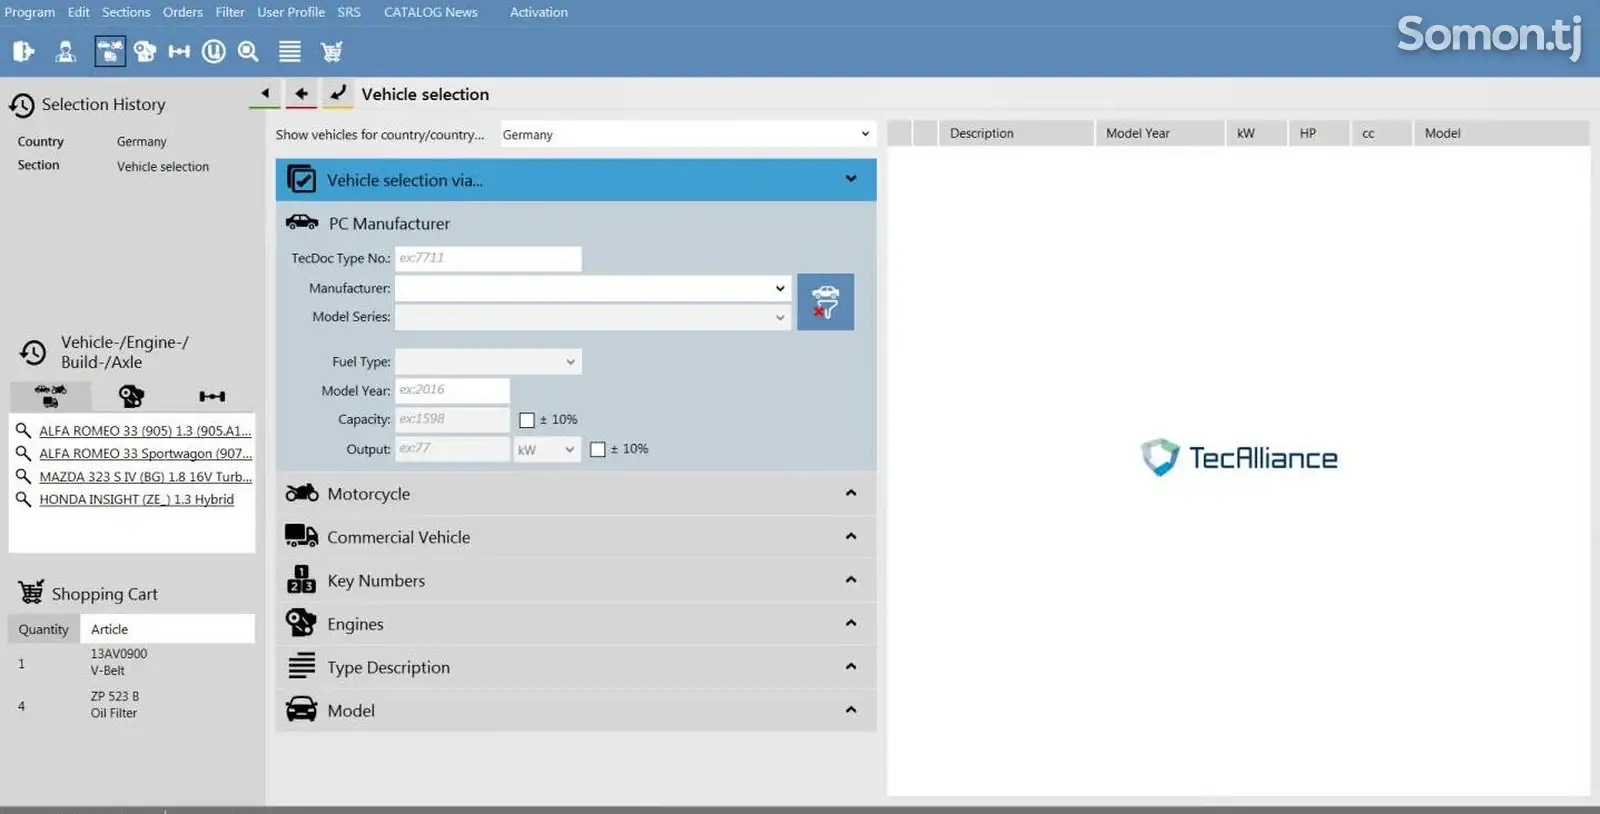Click the Type Description lines icon
This screenshot has width=1600, height=814.
[x=302, y=666]
